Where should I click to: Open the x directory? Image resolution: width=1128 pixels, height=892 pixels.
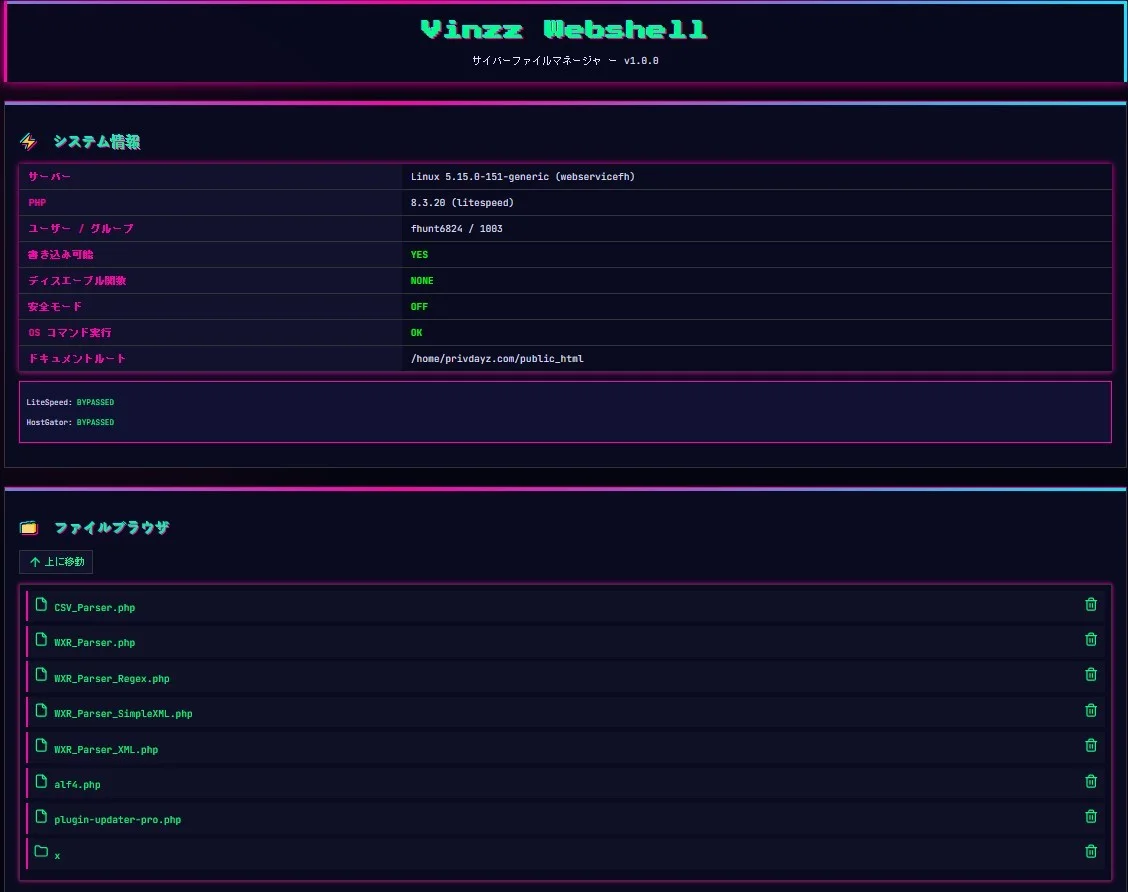pos(57,855)
